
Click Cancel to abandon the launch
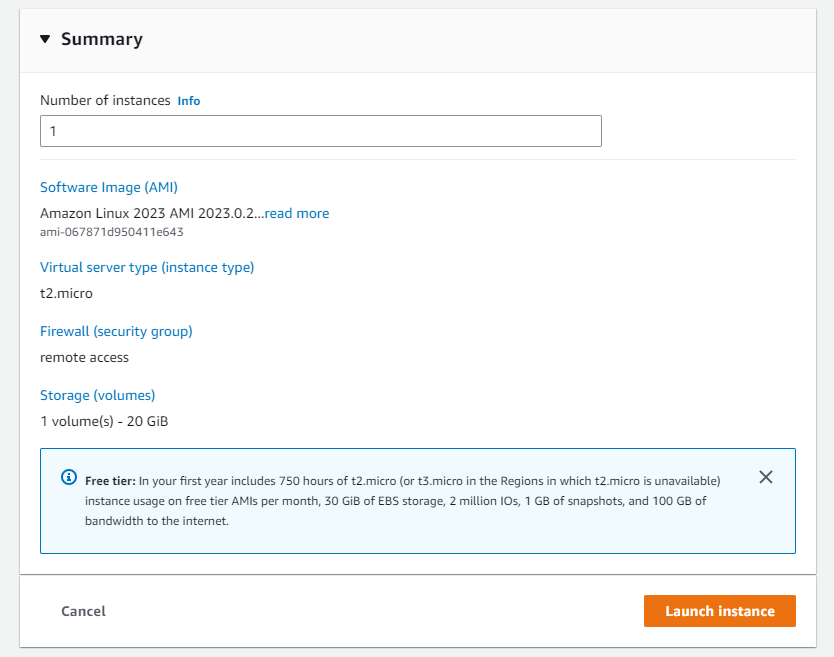[x=83, y=611]
